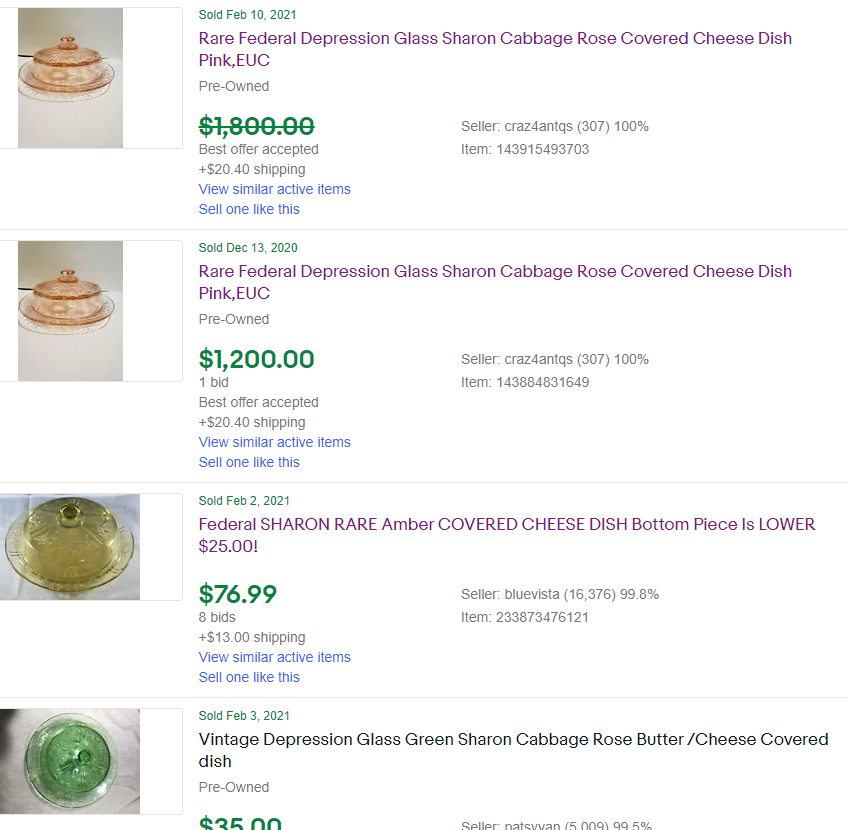This screenshot has width=847, height=830.
Task: Click item number 233873476121
Action: click(x=542, y=617)
